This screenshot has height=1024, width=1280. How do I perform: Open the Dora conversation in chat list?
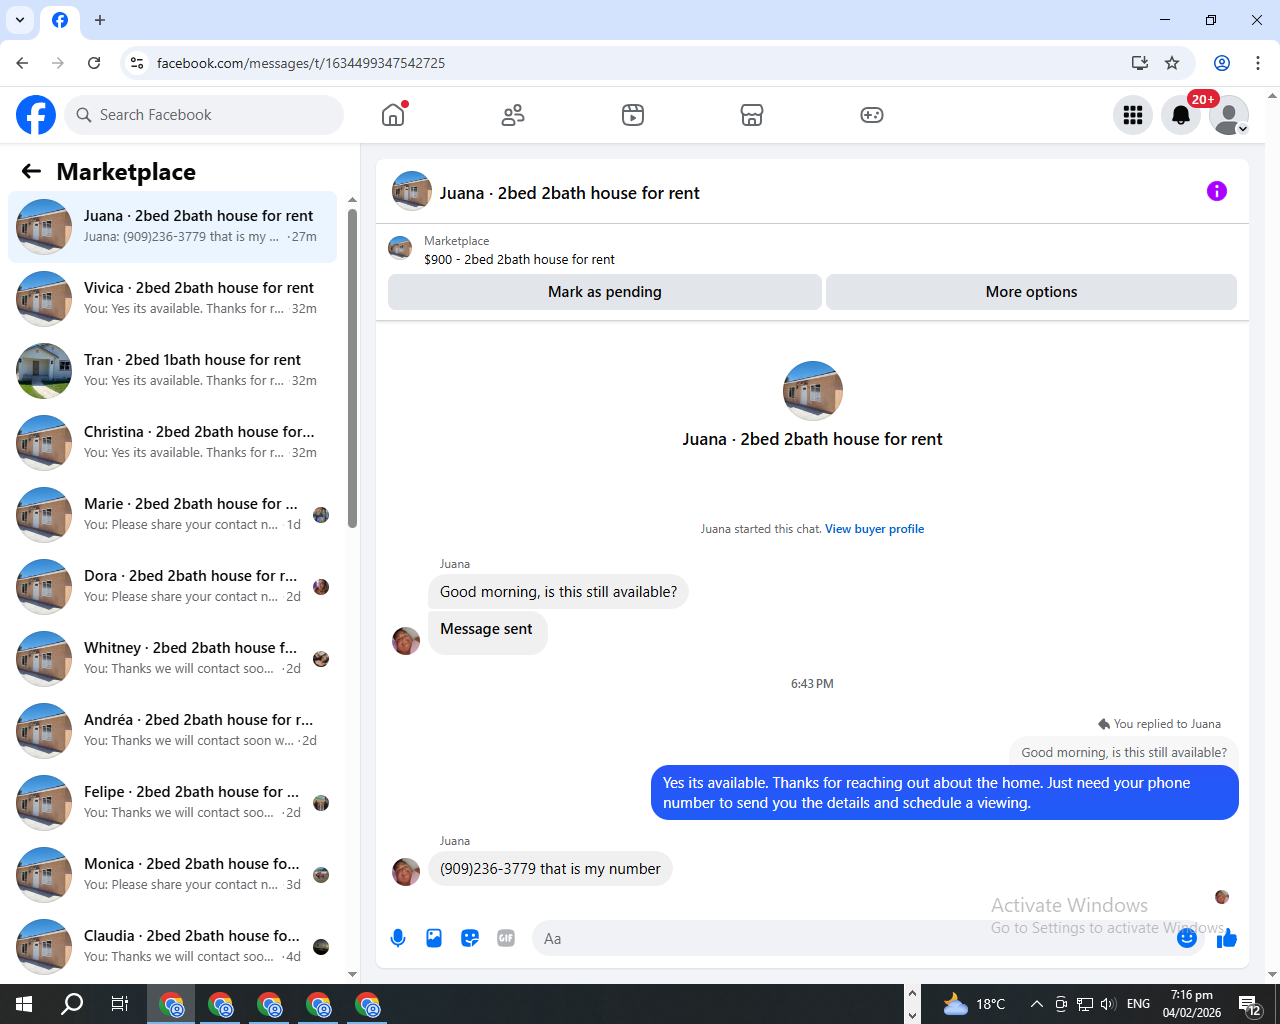click(x=172, y=587)
